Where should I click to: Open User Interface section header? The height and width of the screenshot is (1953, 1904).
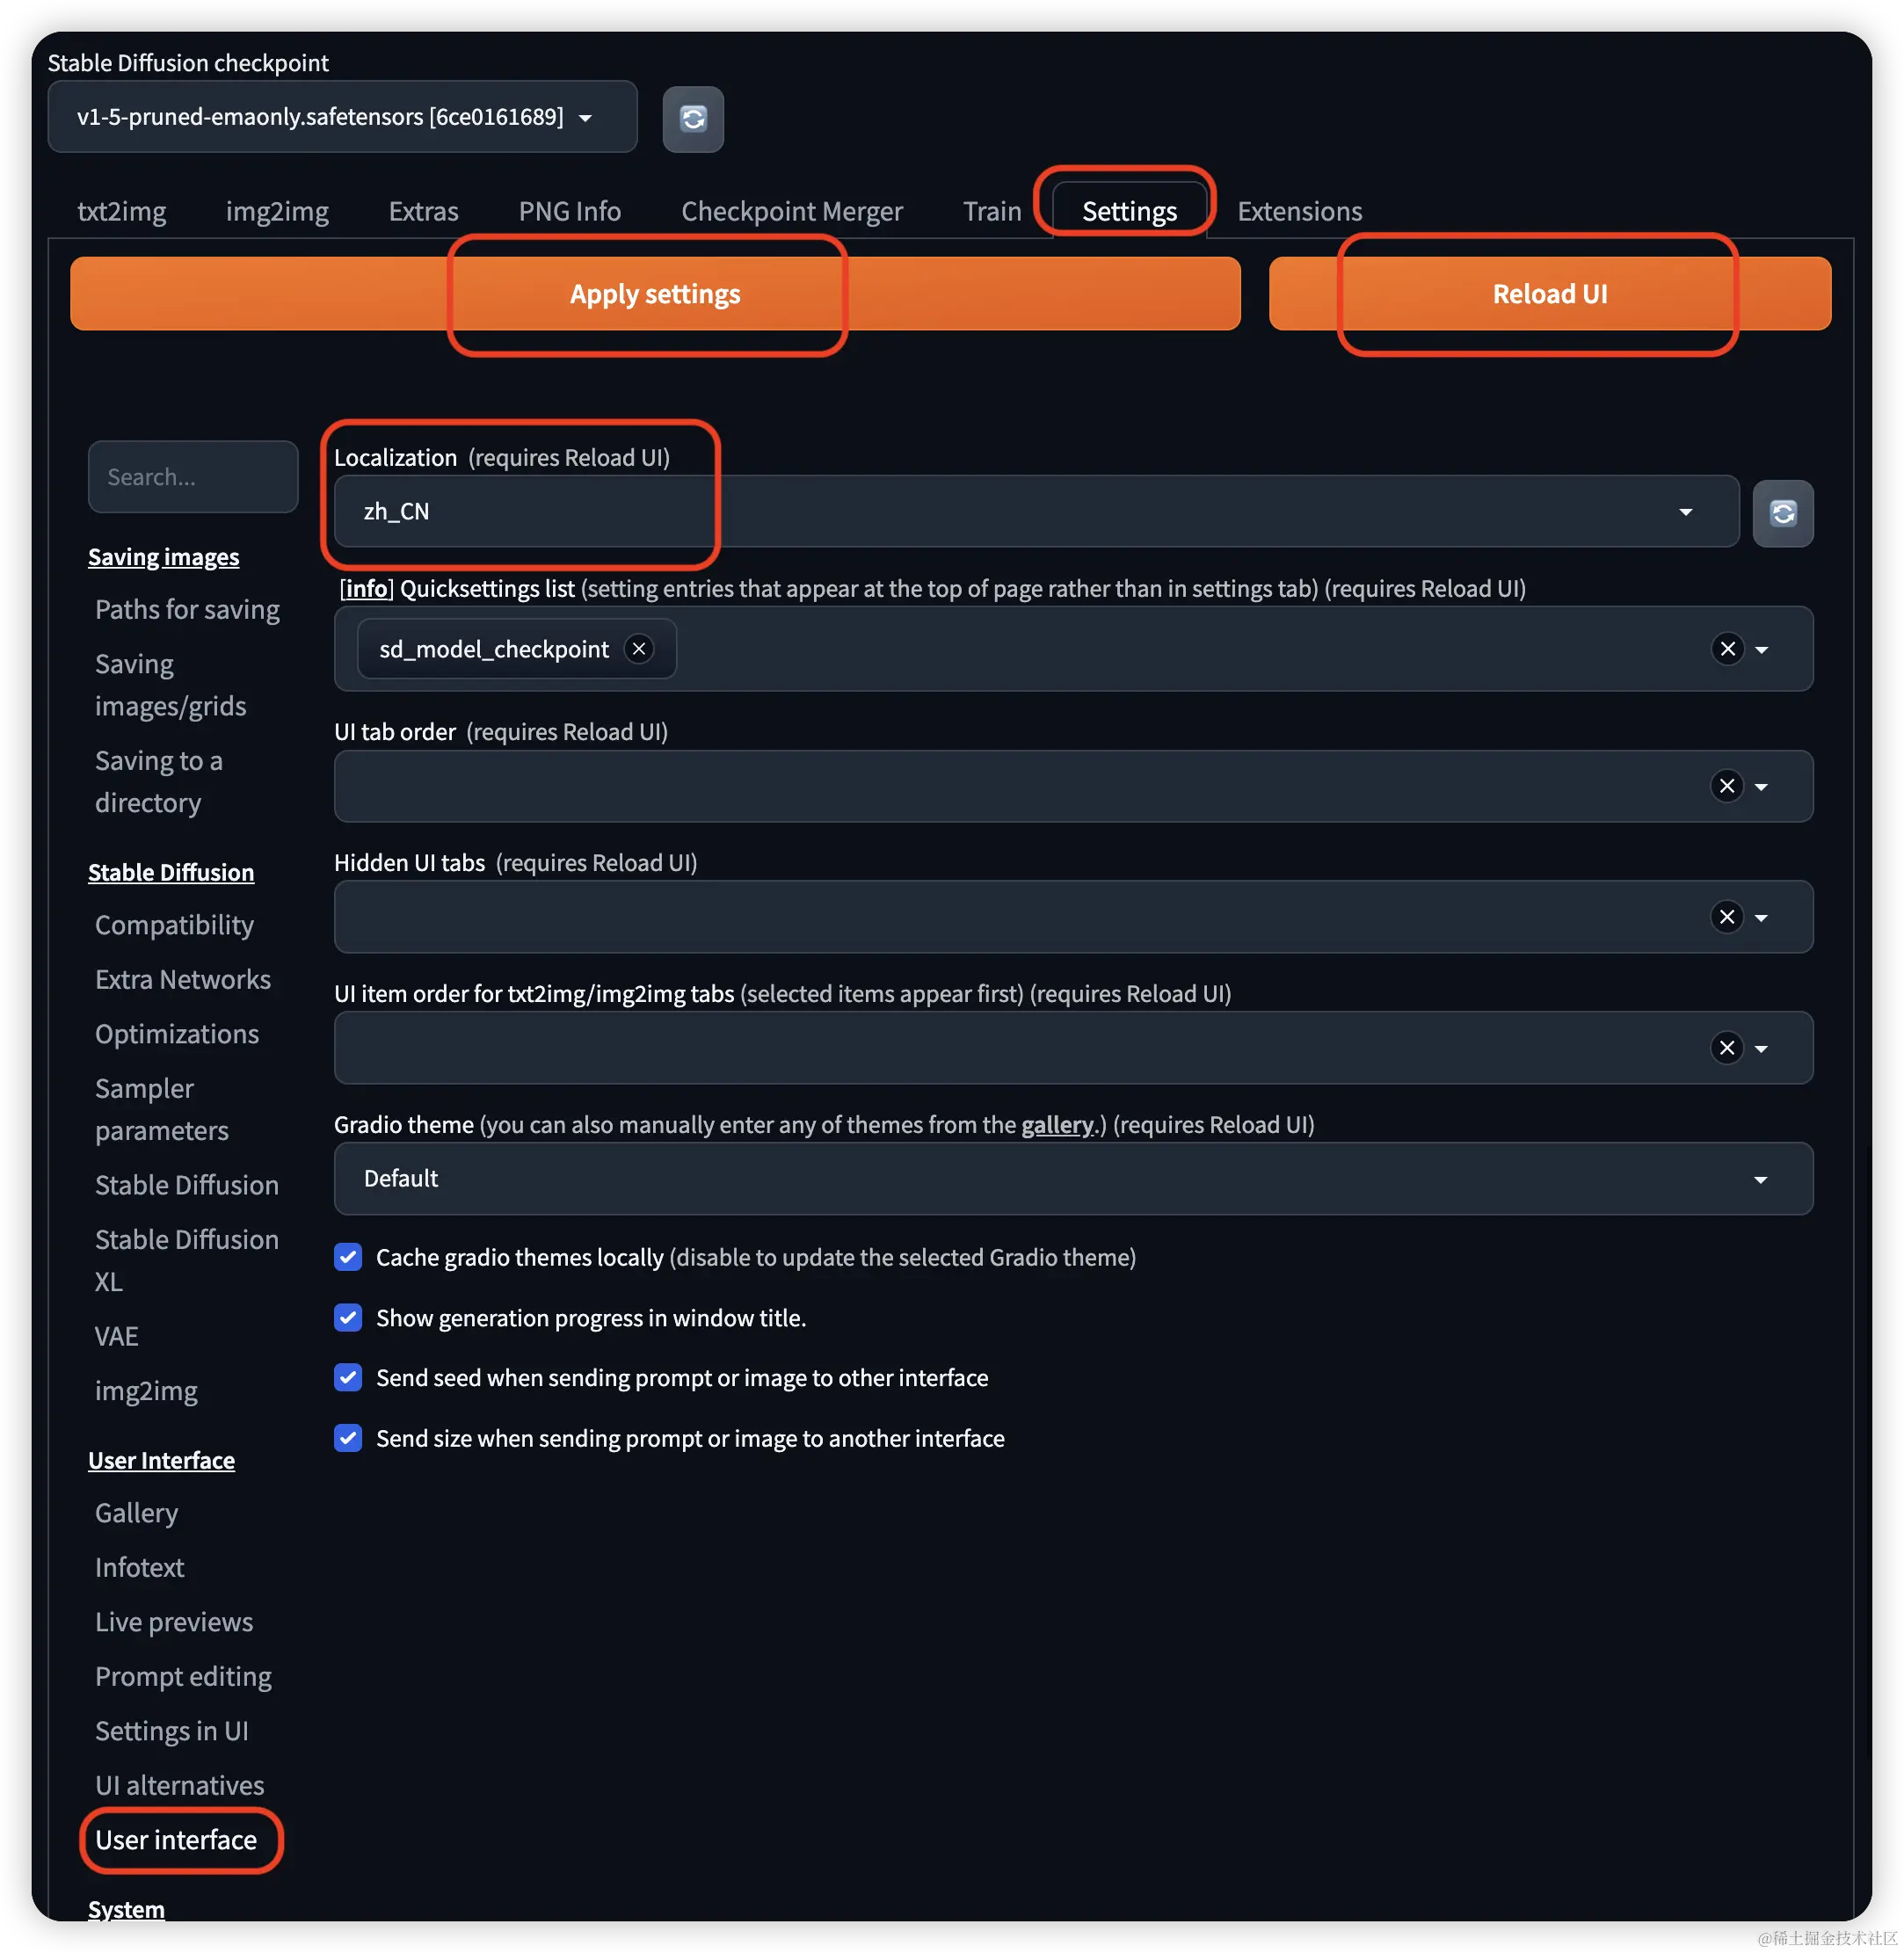point(161,1460)
